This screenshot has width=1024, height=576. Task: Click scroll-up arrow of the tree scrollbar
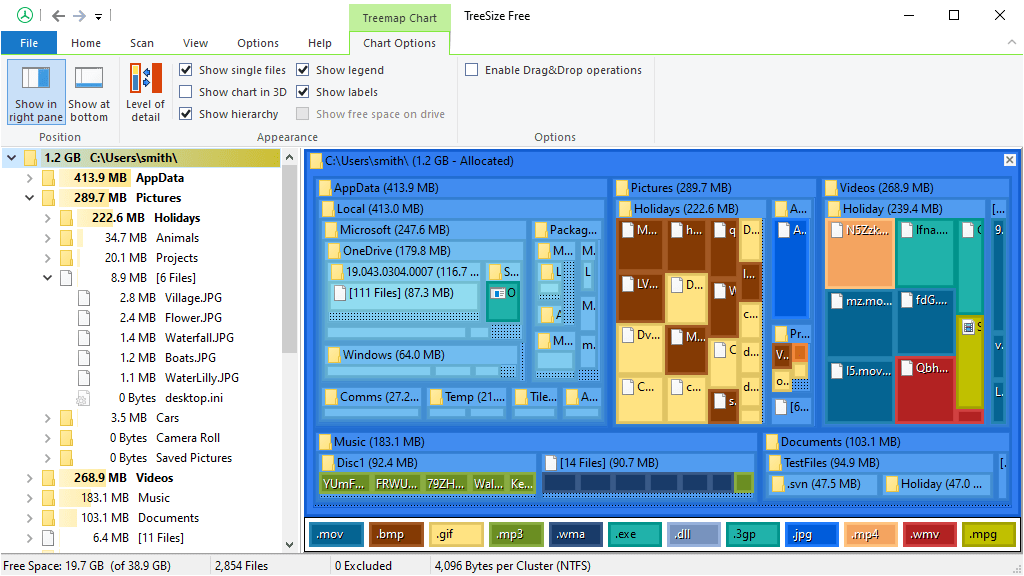click(290, 157)
